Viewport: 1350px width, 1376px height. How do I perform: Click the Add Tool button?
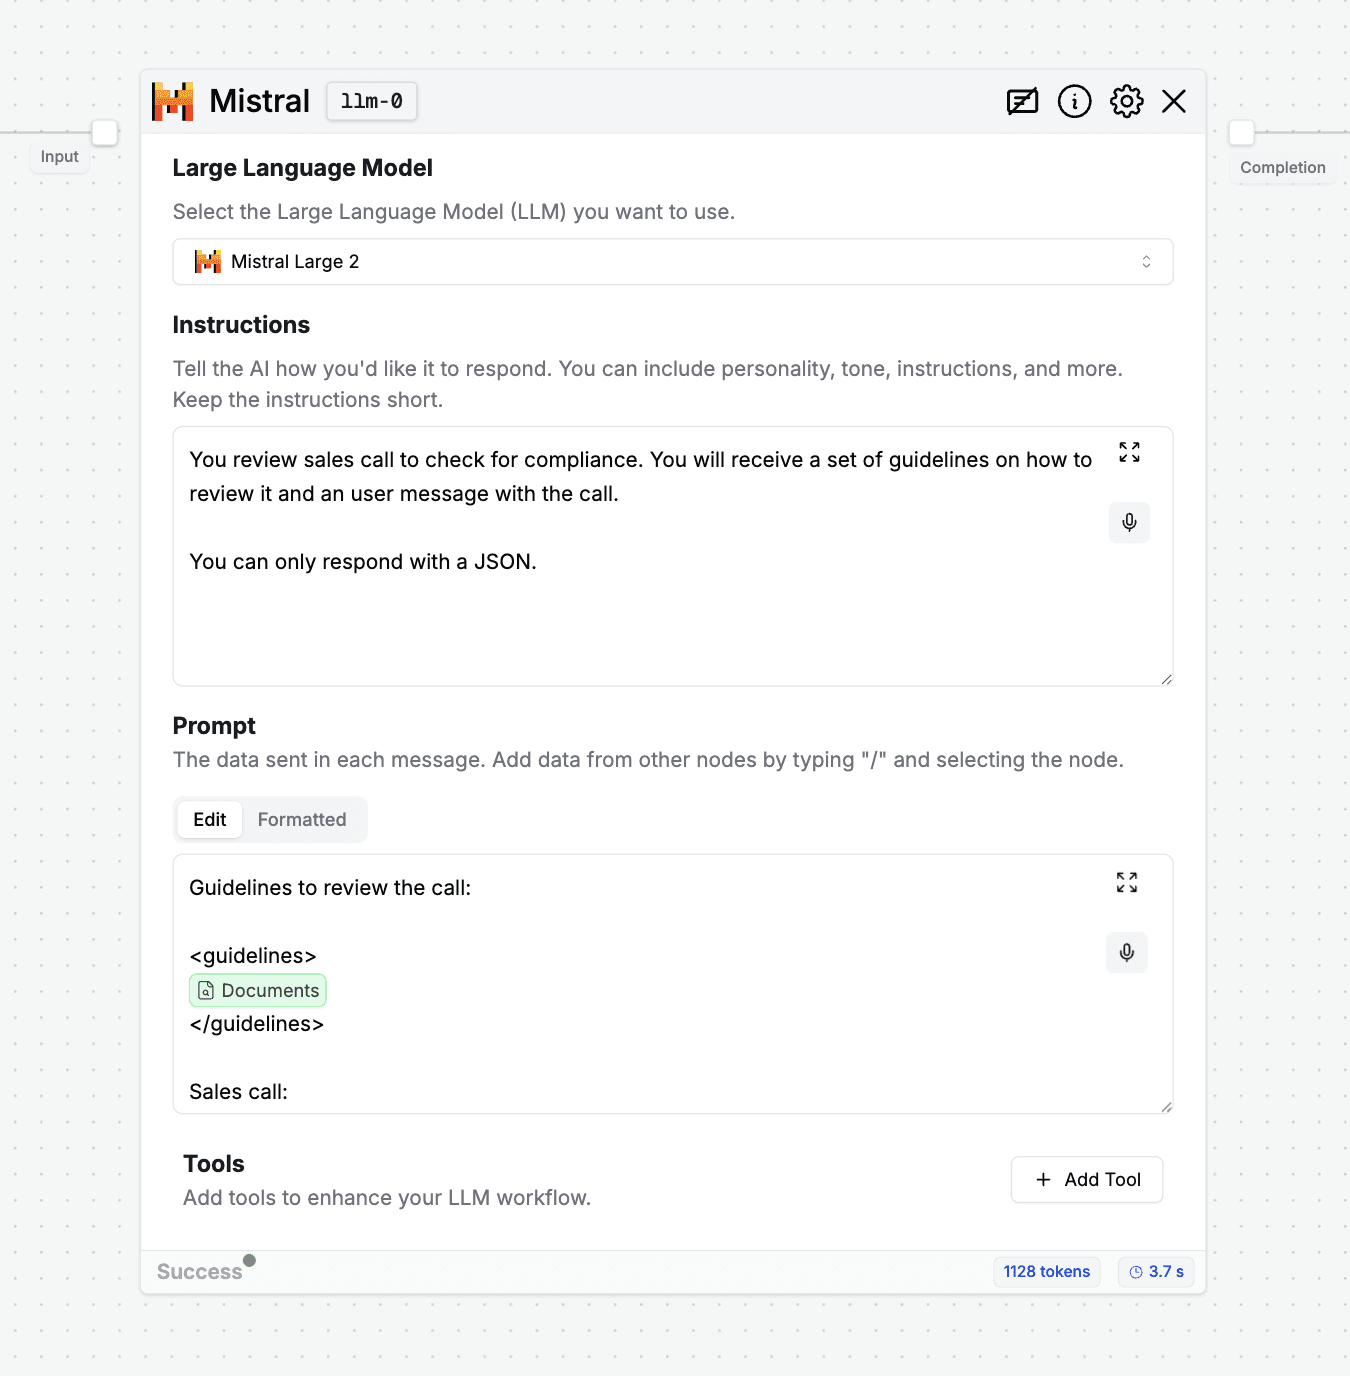(x=1087, y=1180)
